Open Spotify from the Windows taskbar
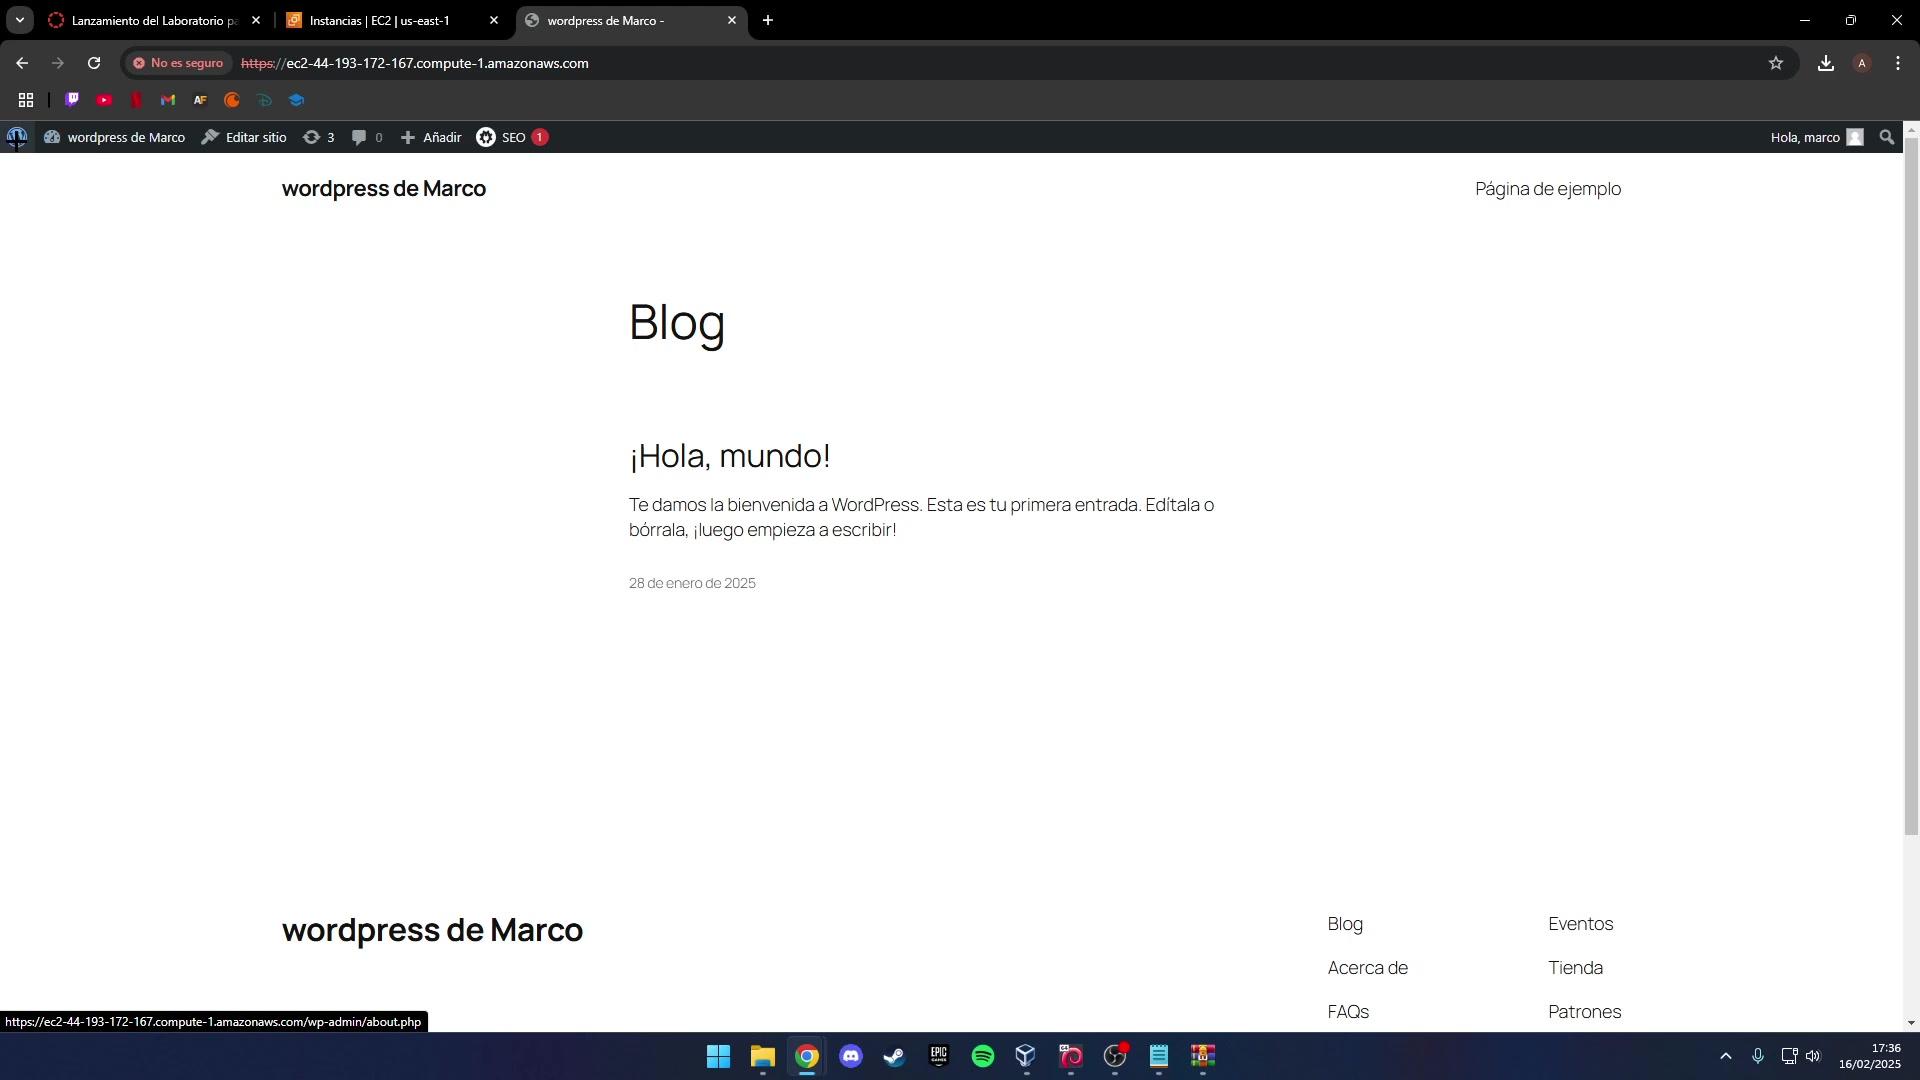This screenshot has height=1080, width=1920. coord(982,1056)
